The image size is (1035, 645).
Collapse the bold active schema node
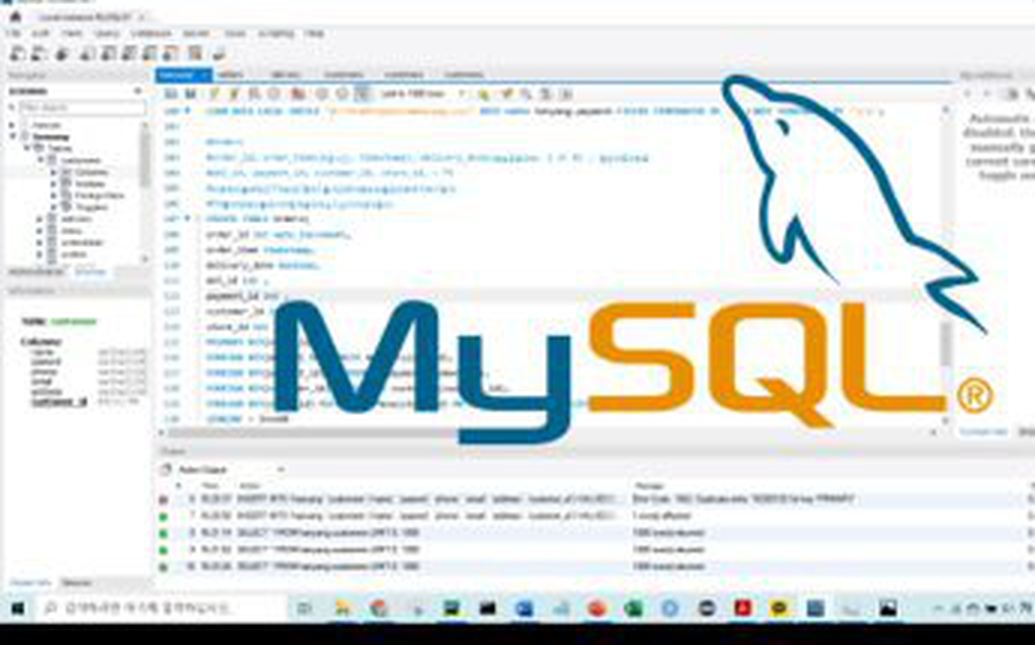point(13,137)
